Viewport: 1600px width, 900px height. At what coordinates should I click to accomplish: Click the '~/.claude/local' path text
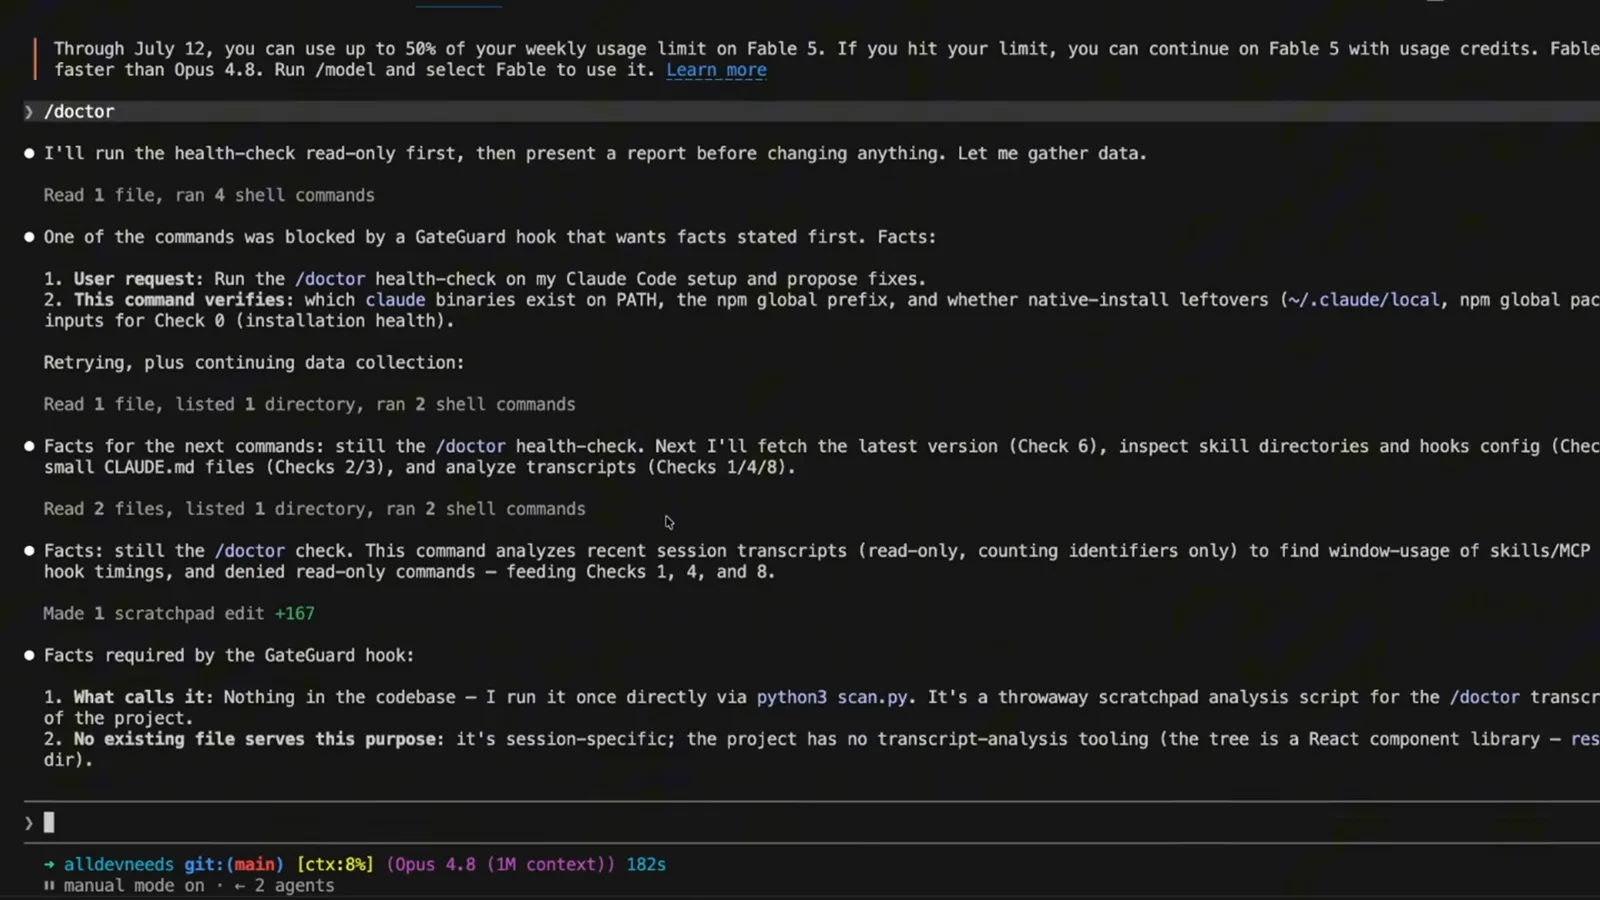(x=1364, y=300)
